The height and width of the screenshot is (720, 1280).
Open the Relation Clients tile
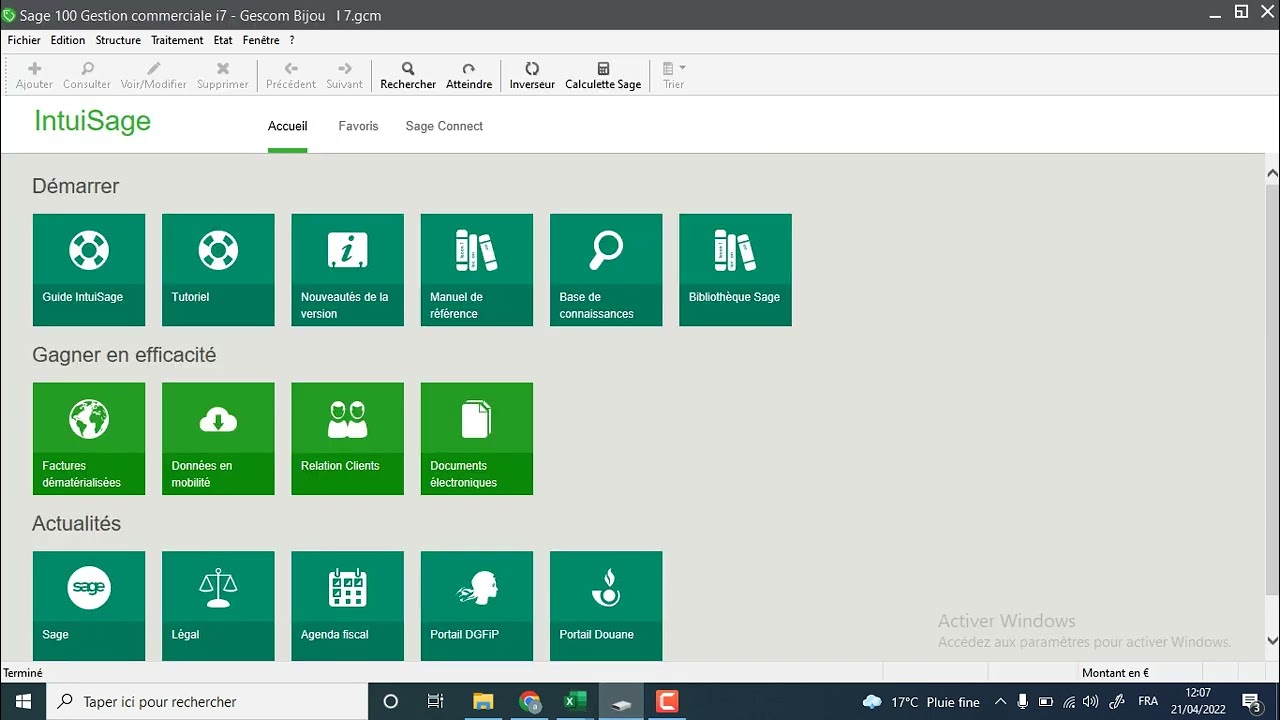coord(347,439)
